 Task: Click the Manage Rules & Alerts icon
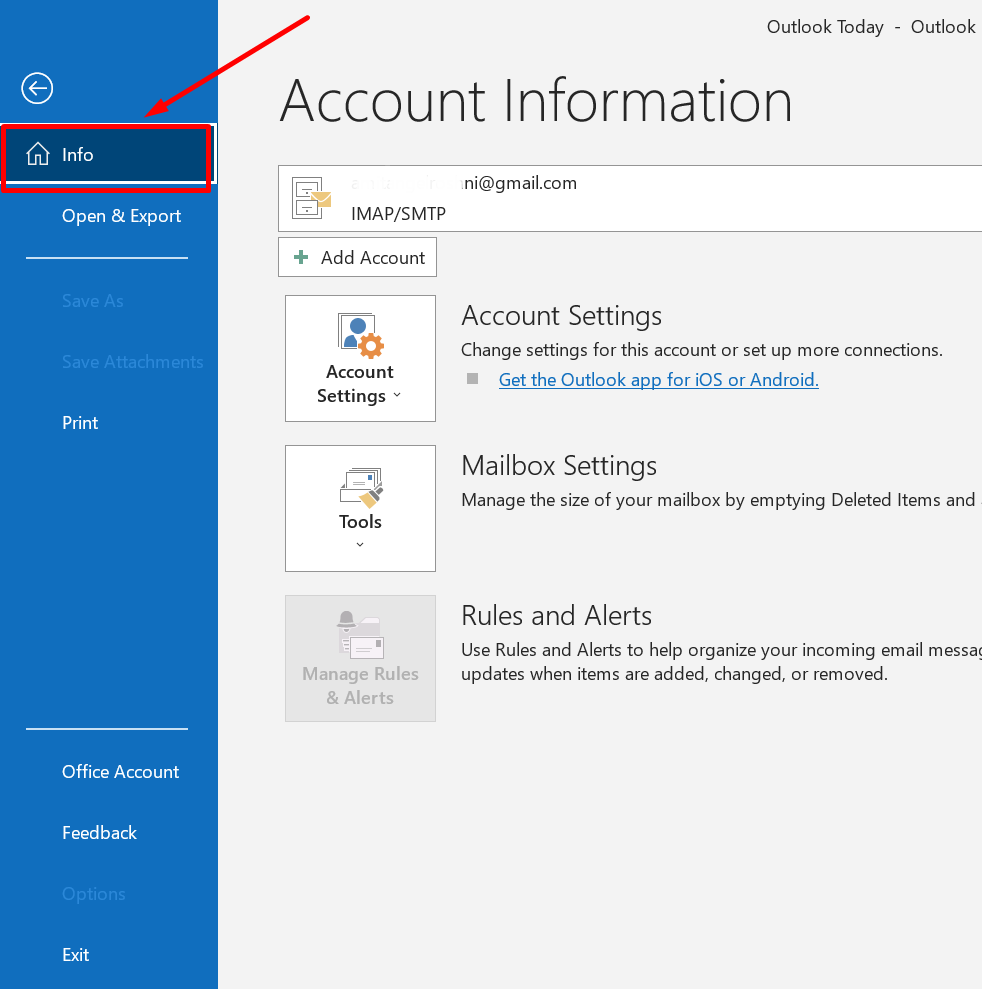tap(360, 635)
